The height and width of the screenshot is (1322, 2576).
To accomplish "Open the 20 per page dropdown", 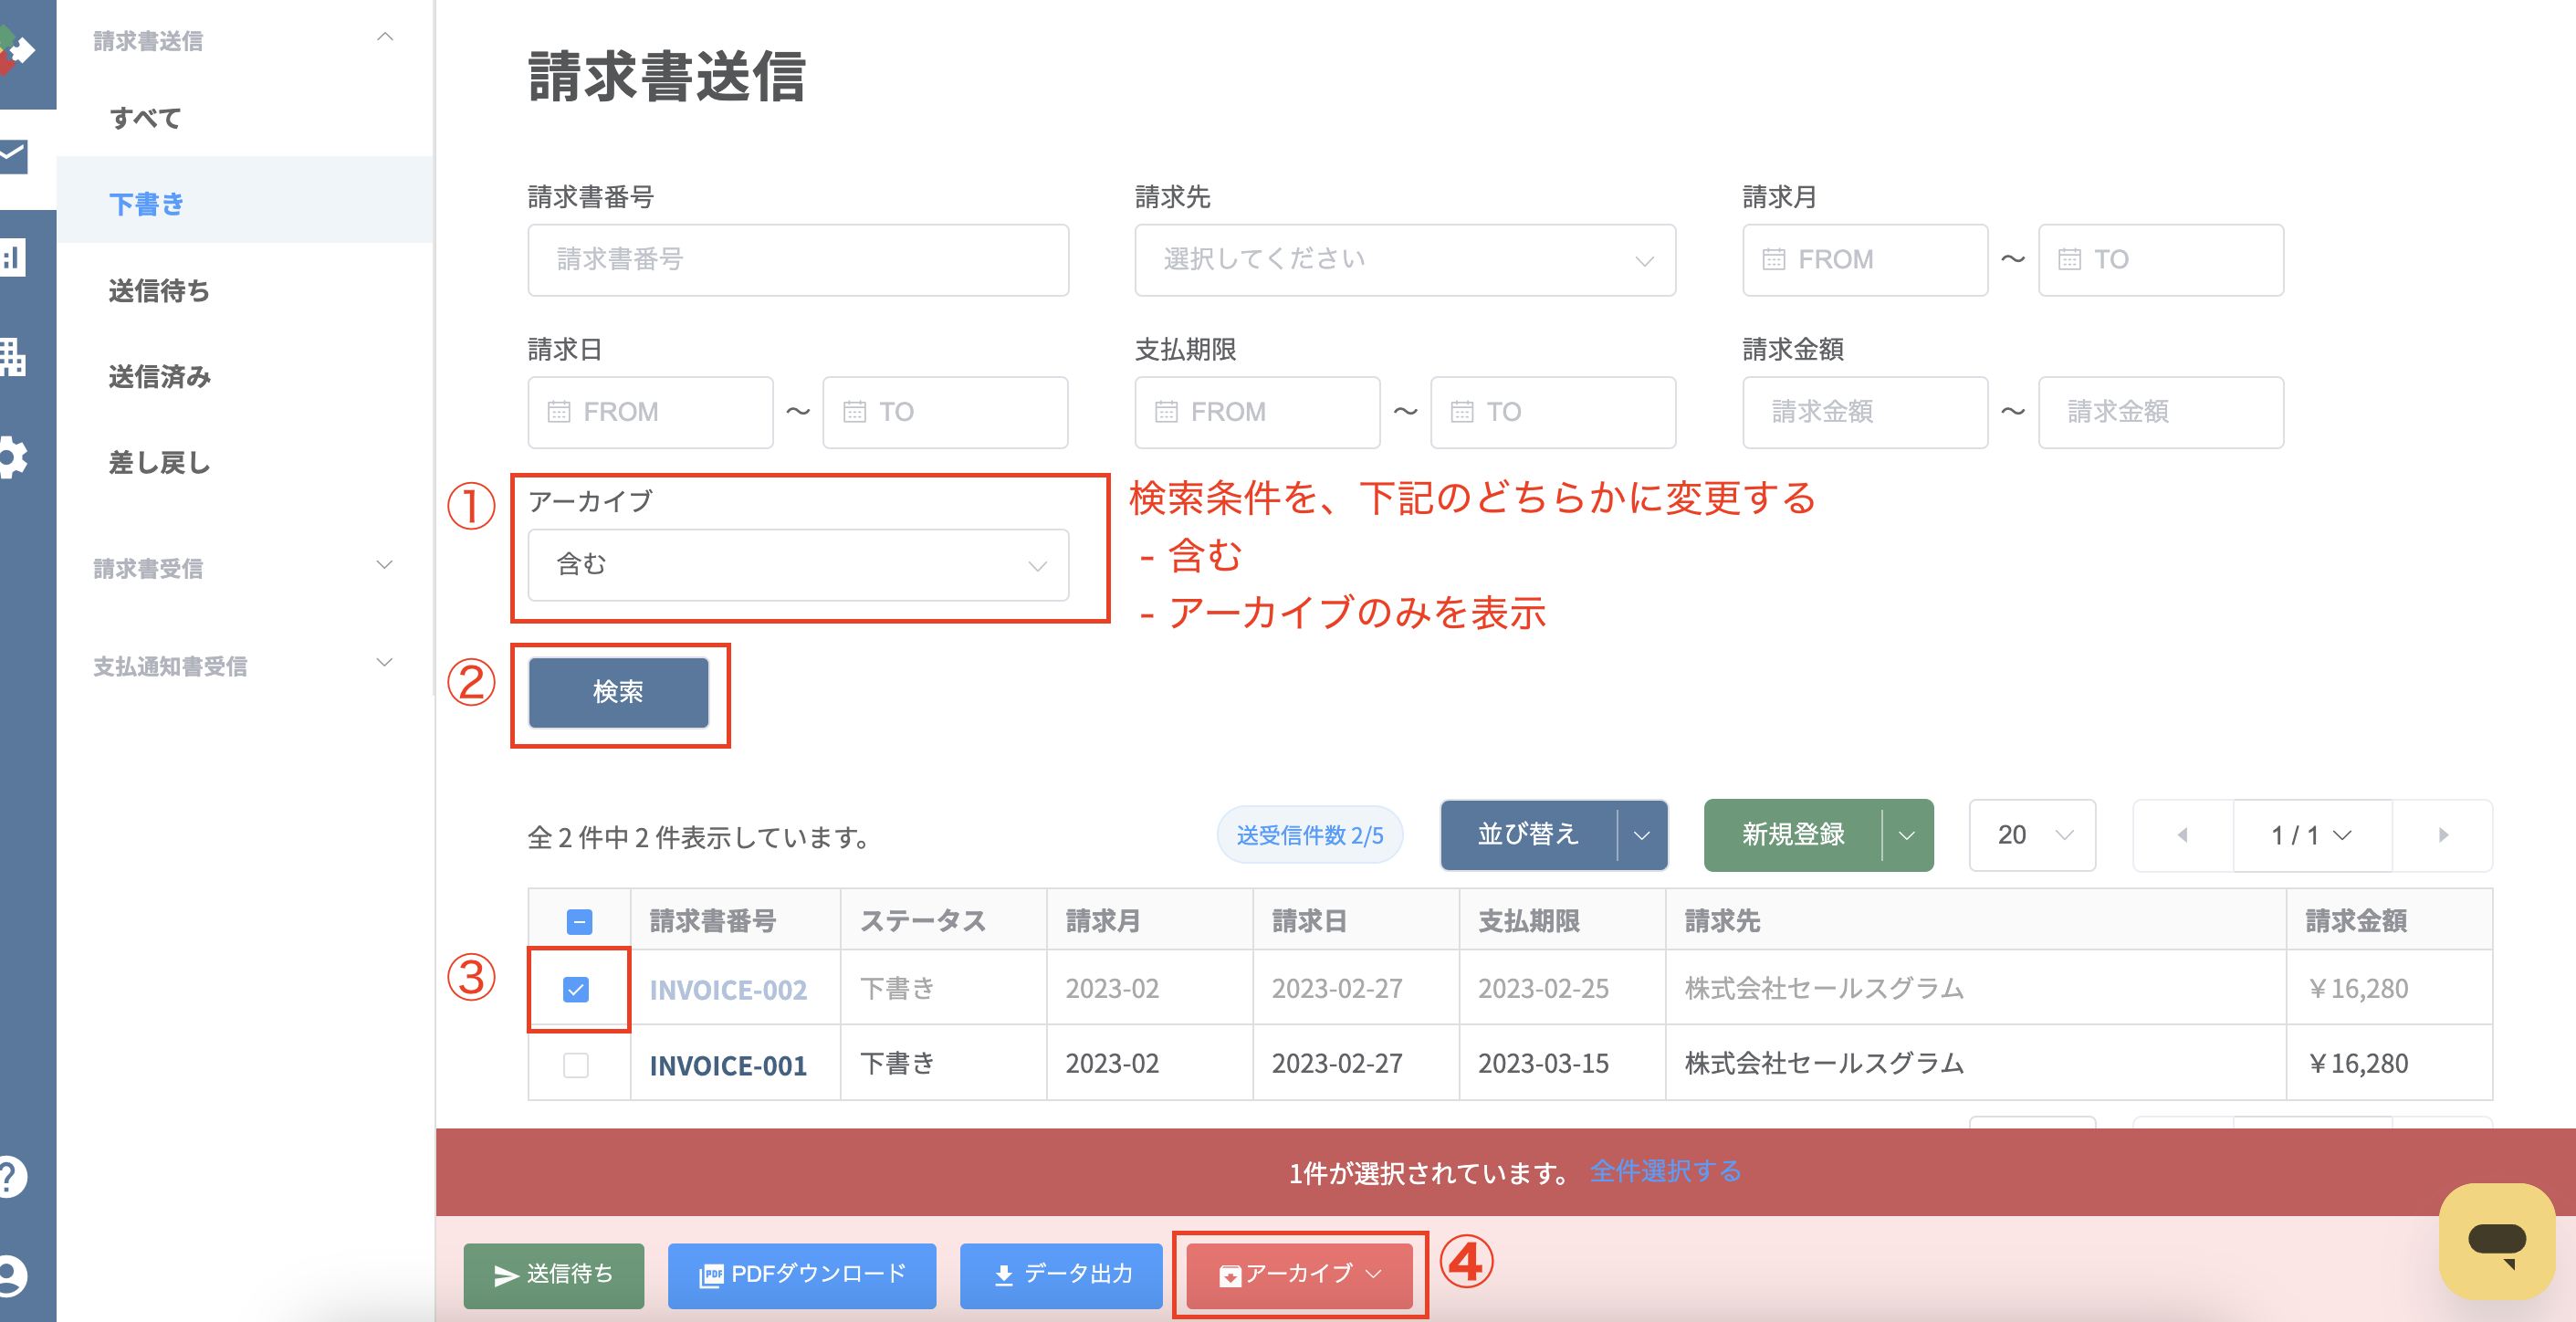I will pos(2032,835).
